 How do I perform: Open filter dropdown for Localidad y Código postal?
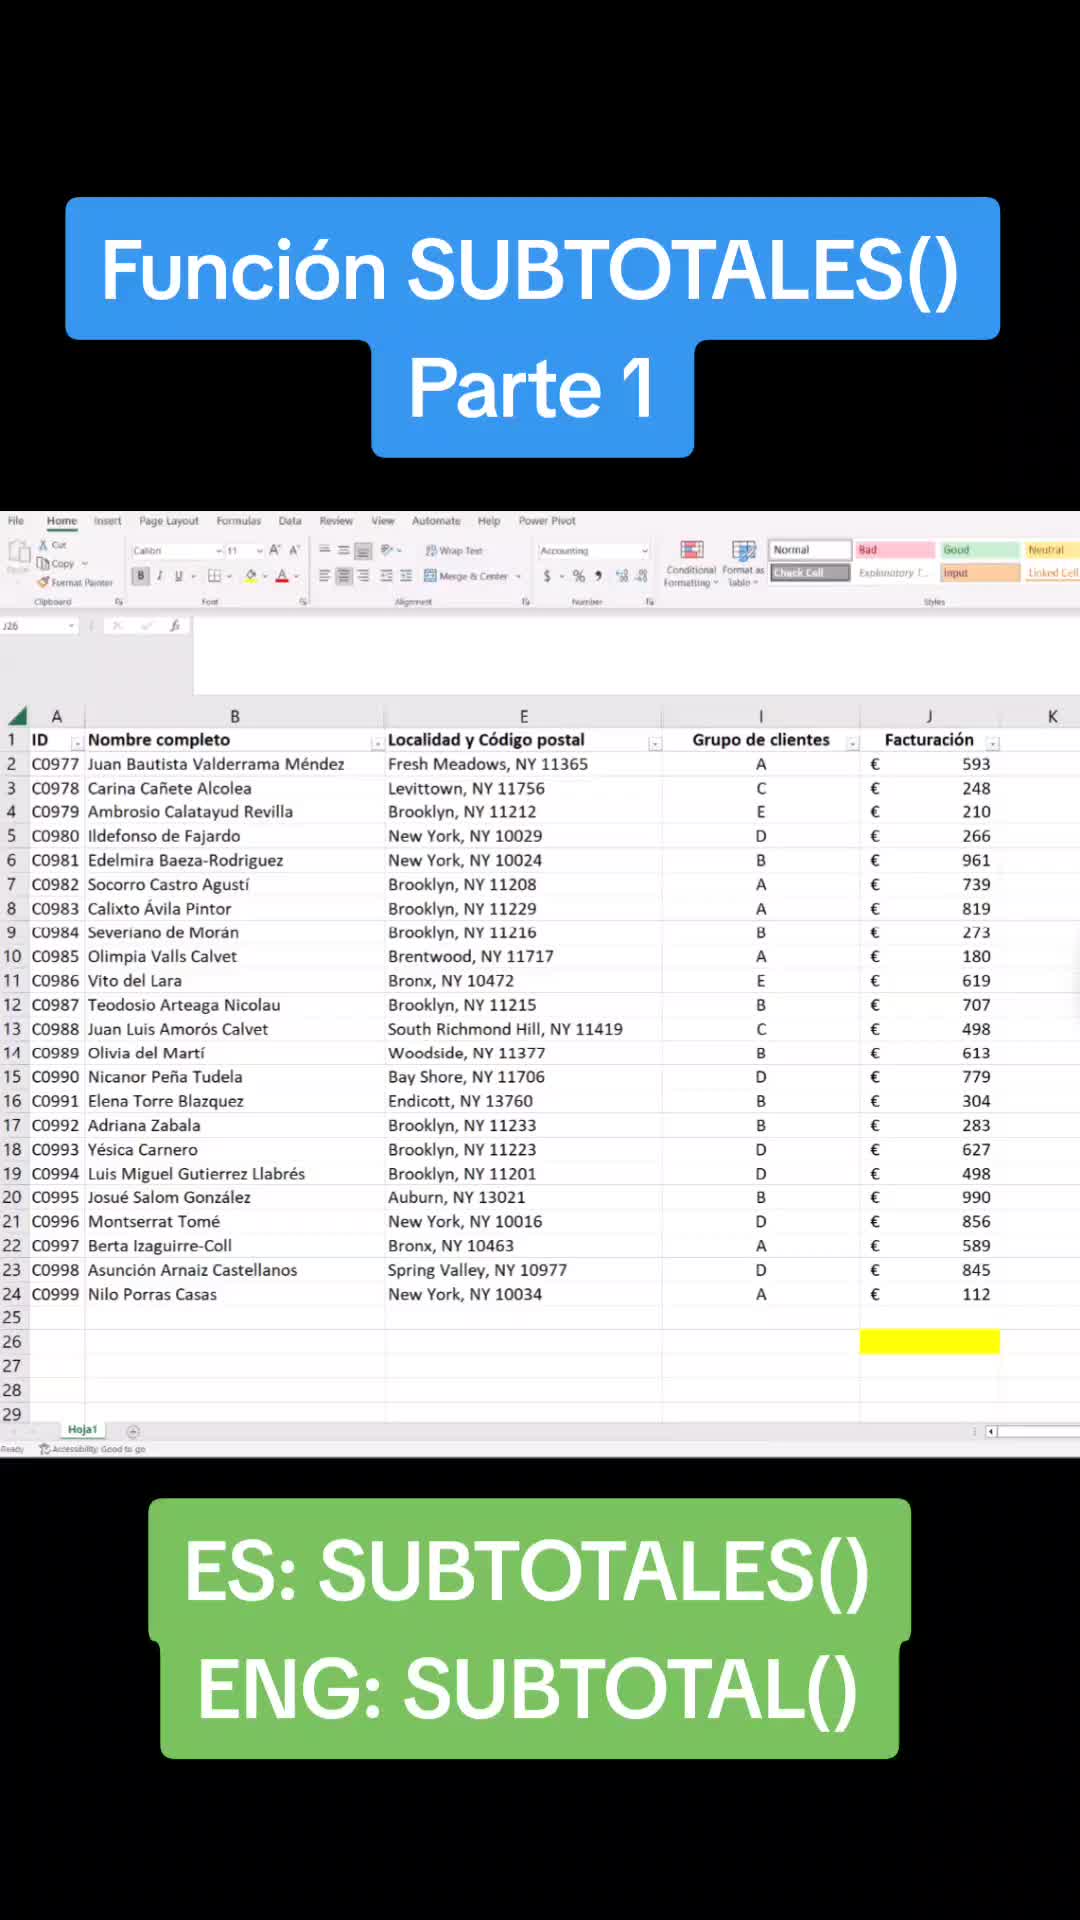654,743
